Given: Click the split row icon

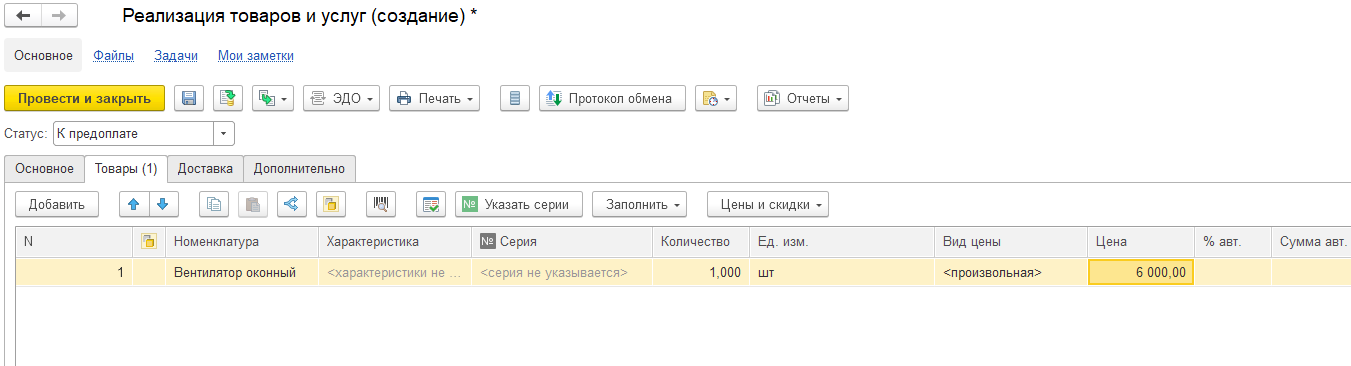Looking at the screenshot, I should [292, 204].
